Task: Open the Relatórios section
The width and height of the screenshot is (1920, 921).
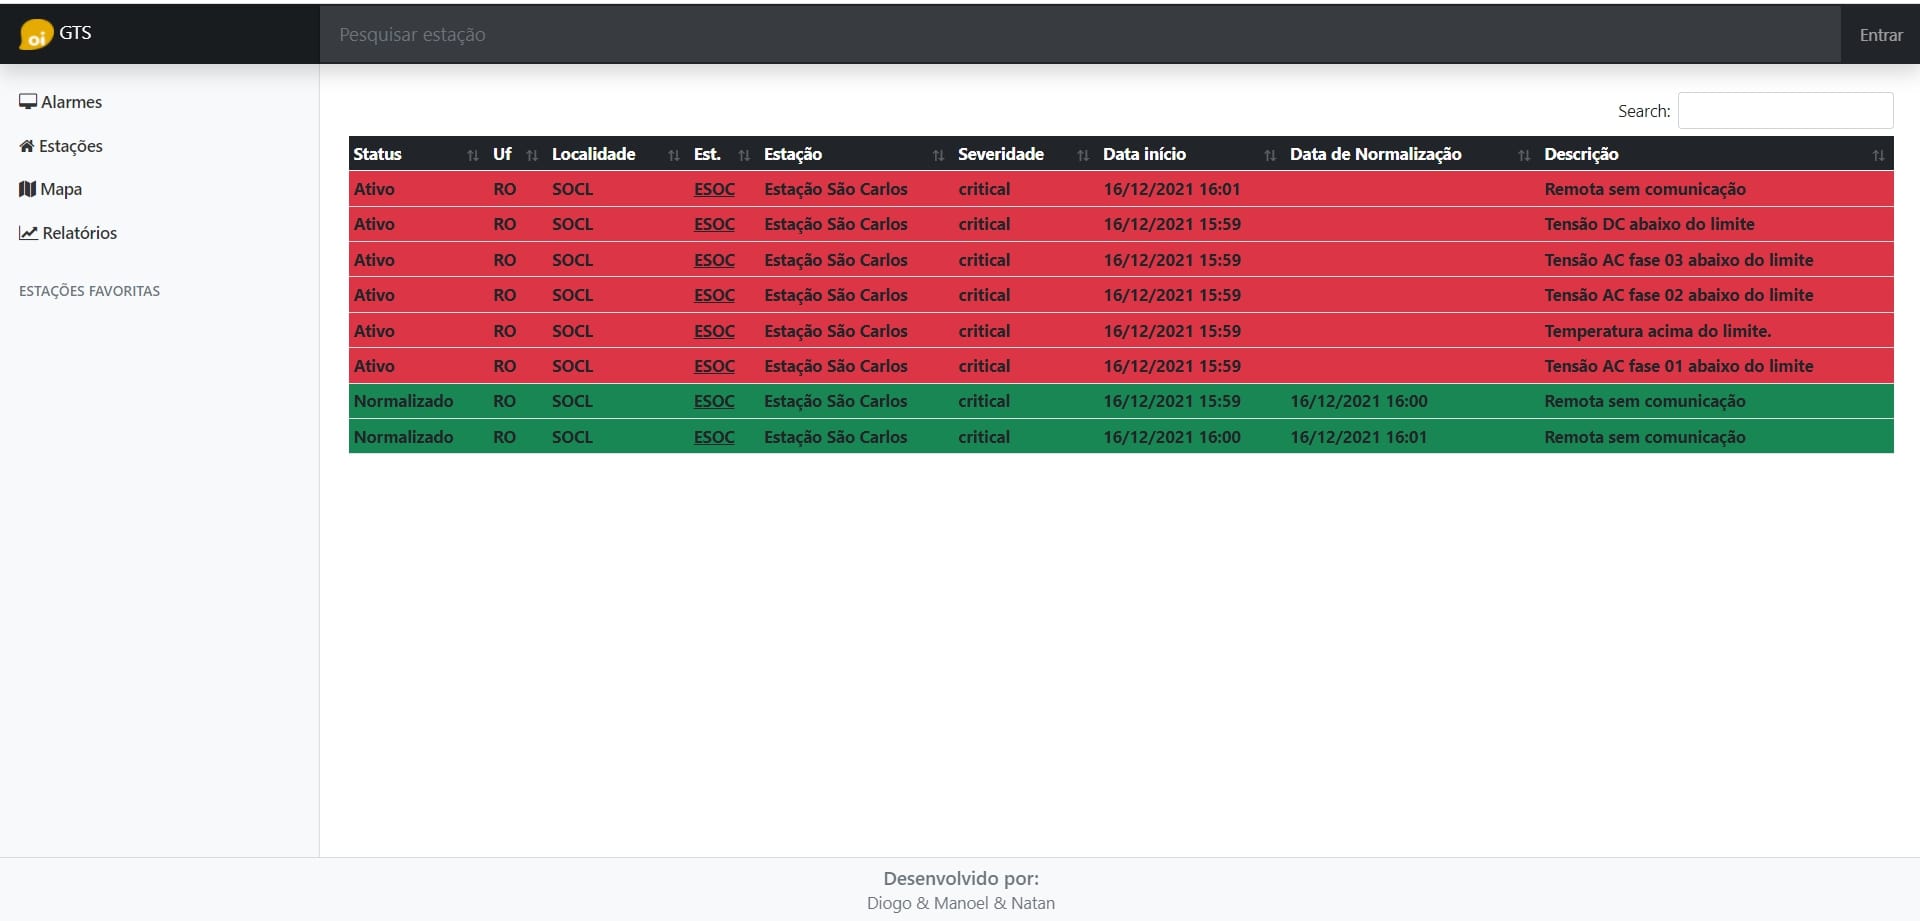Action: [68, 233]
